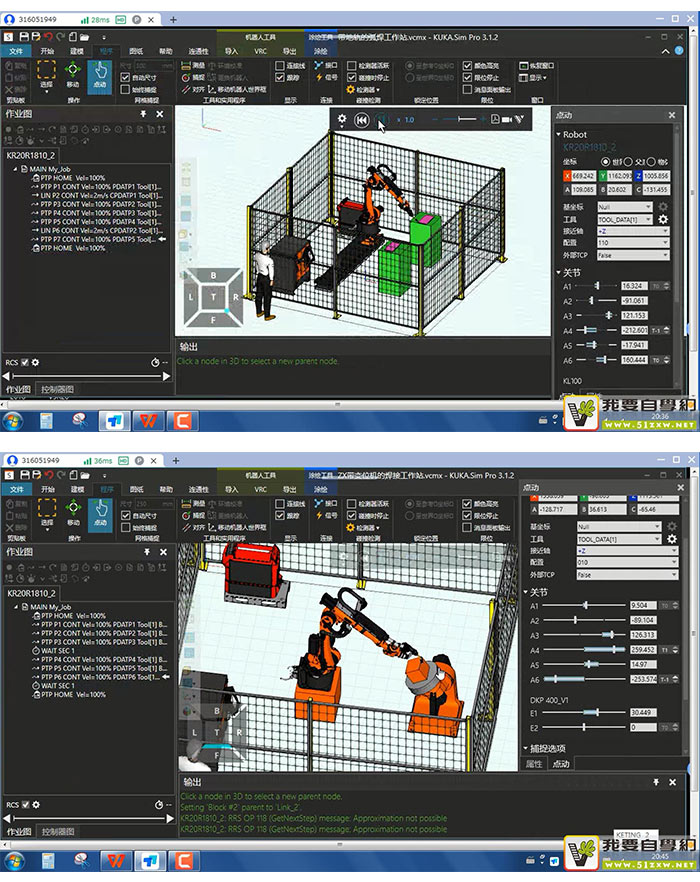700x882 pixels.
Task: Open 文件 menu in upper window
Action: (x=16, y=51)
